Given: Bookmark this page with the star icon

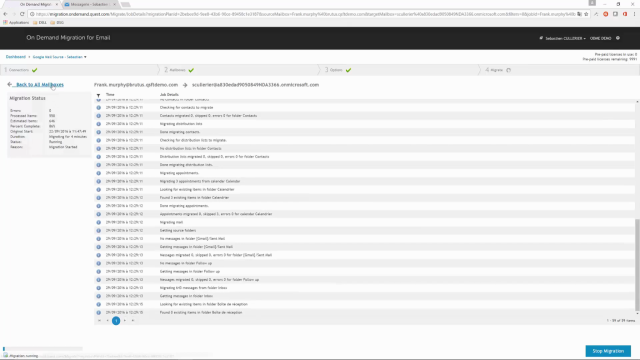Looking at the screenshot, I should click(x=586, y=14).
